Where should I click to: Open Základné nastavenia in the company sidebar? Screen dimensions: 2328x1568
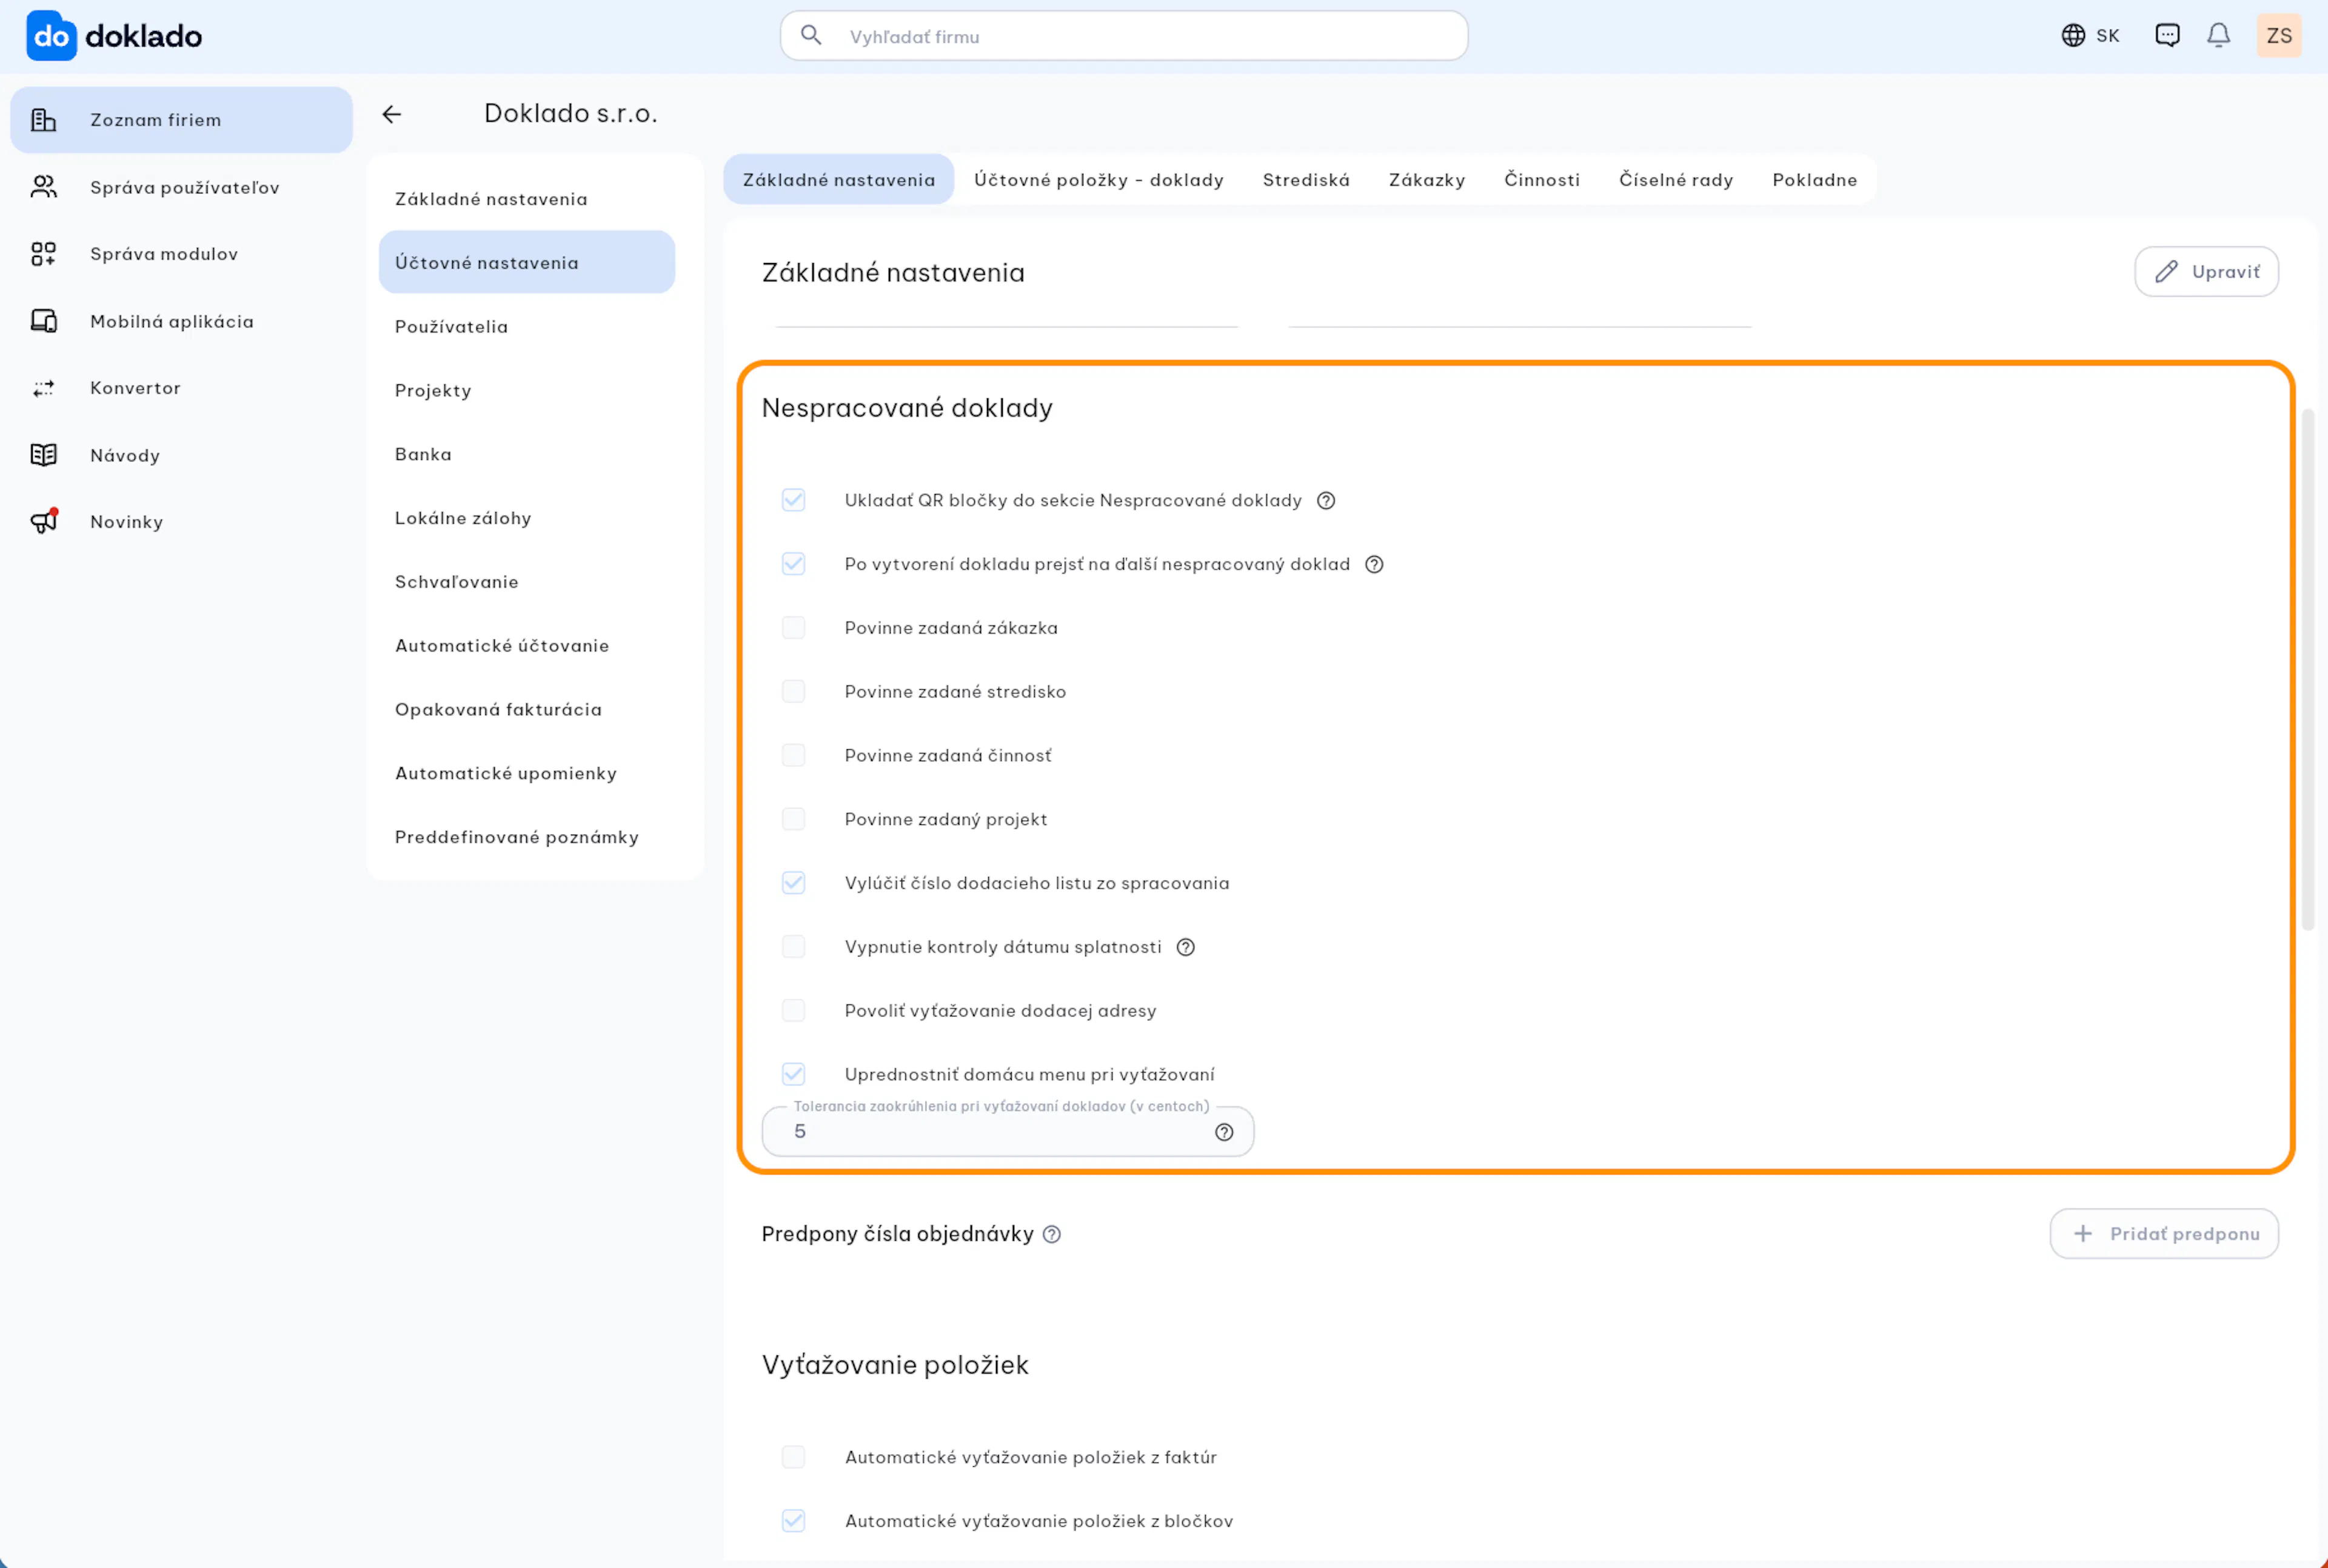527,199
